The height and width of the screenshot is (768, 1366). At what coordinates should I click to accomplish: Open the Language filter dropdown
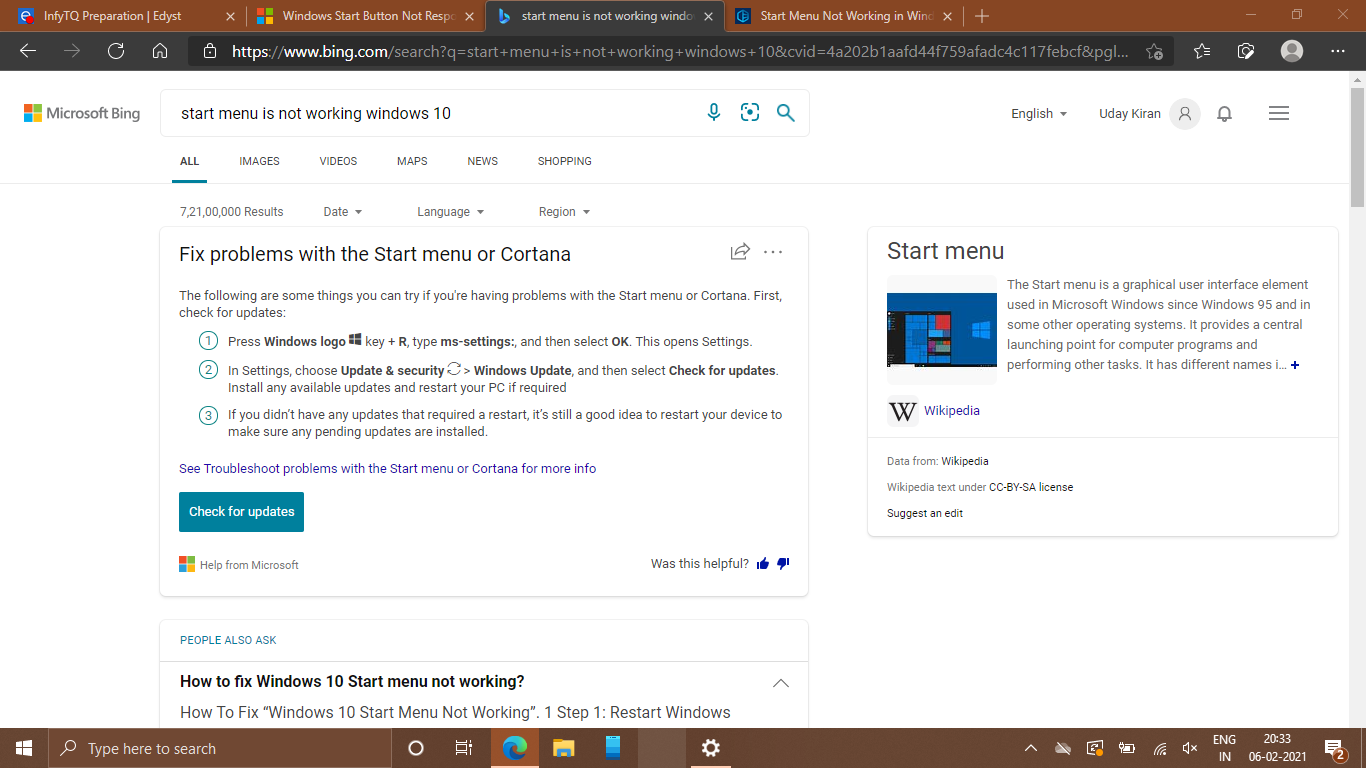[450, 212]
